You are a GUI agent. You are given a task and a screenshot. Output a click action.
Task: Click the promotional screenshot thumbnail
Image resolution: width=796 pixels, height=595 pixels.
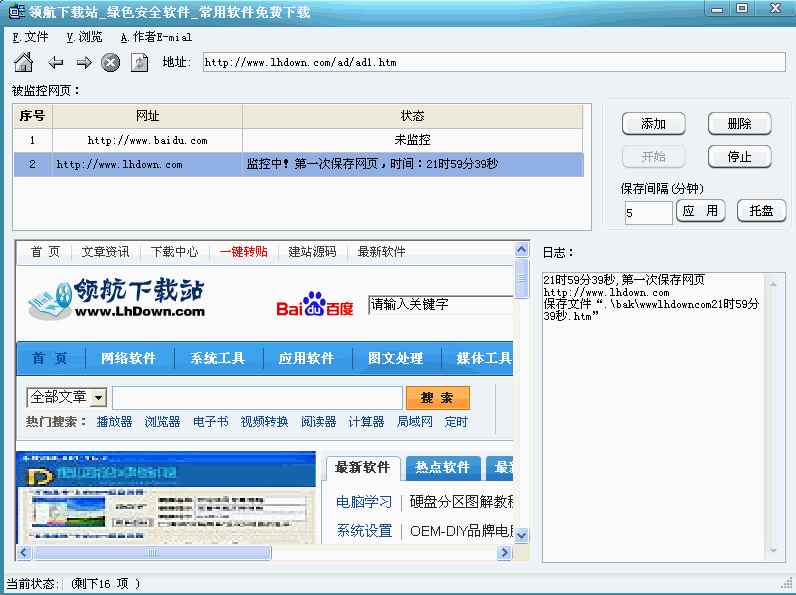coord(165,497)
